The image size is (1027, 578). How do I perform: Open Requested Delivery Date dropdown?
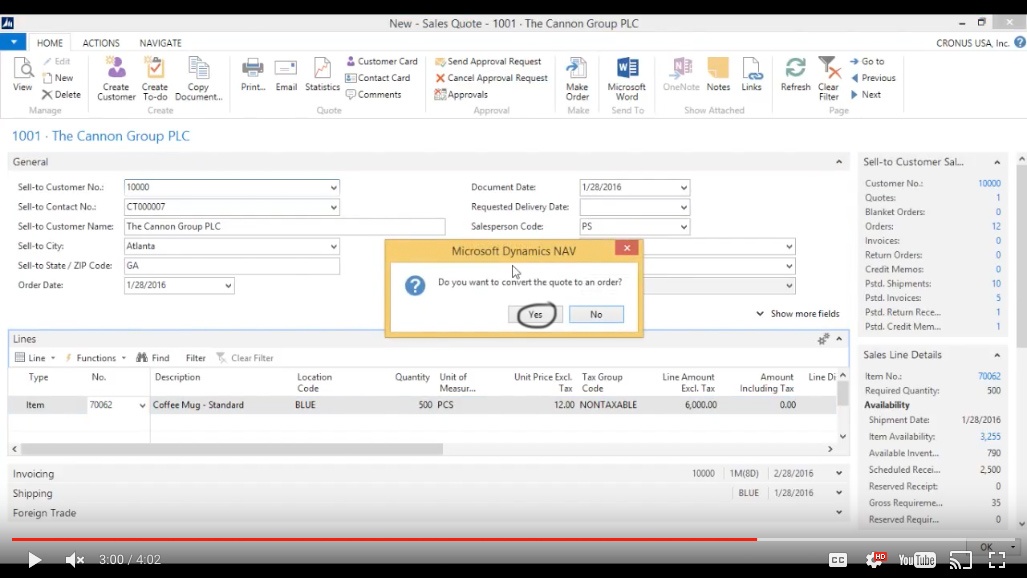click(684, 207)
